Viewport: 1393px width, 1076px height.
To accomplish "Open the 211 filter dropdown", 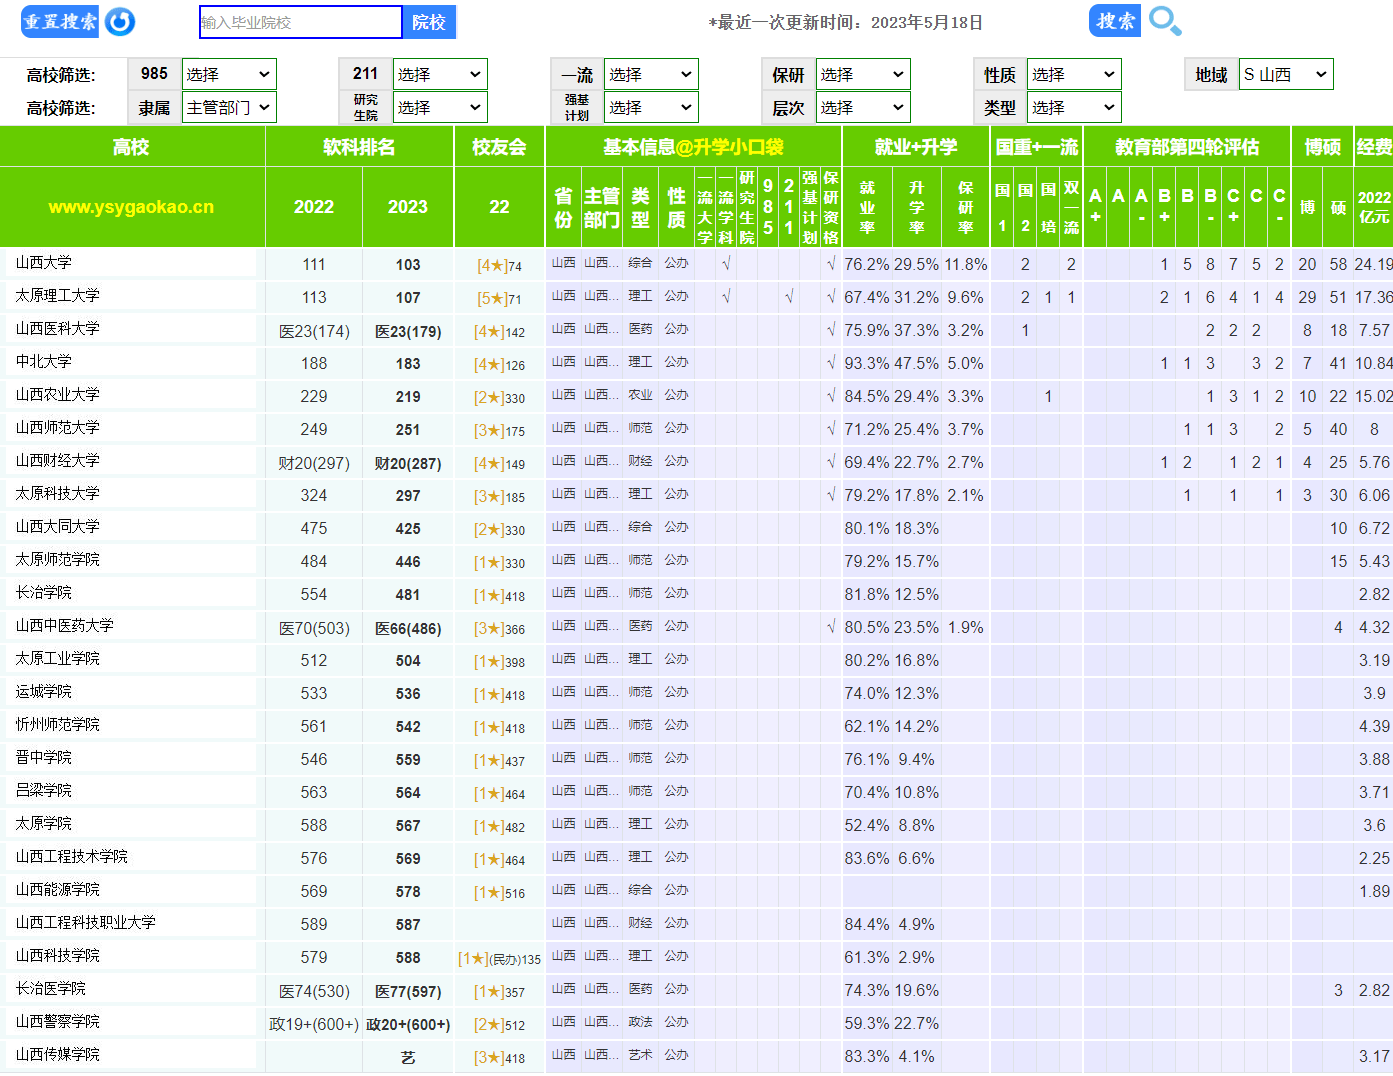I will [440, 75].
